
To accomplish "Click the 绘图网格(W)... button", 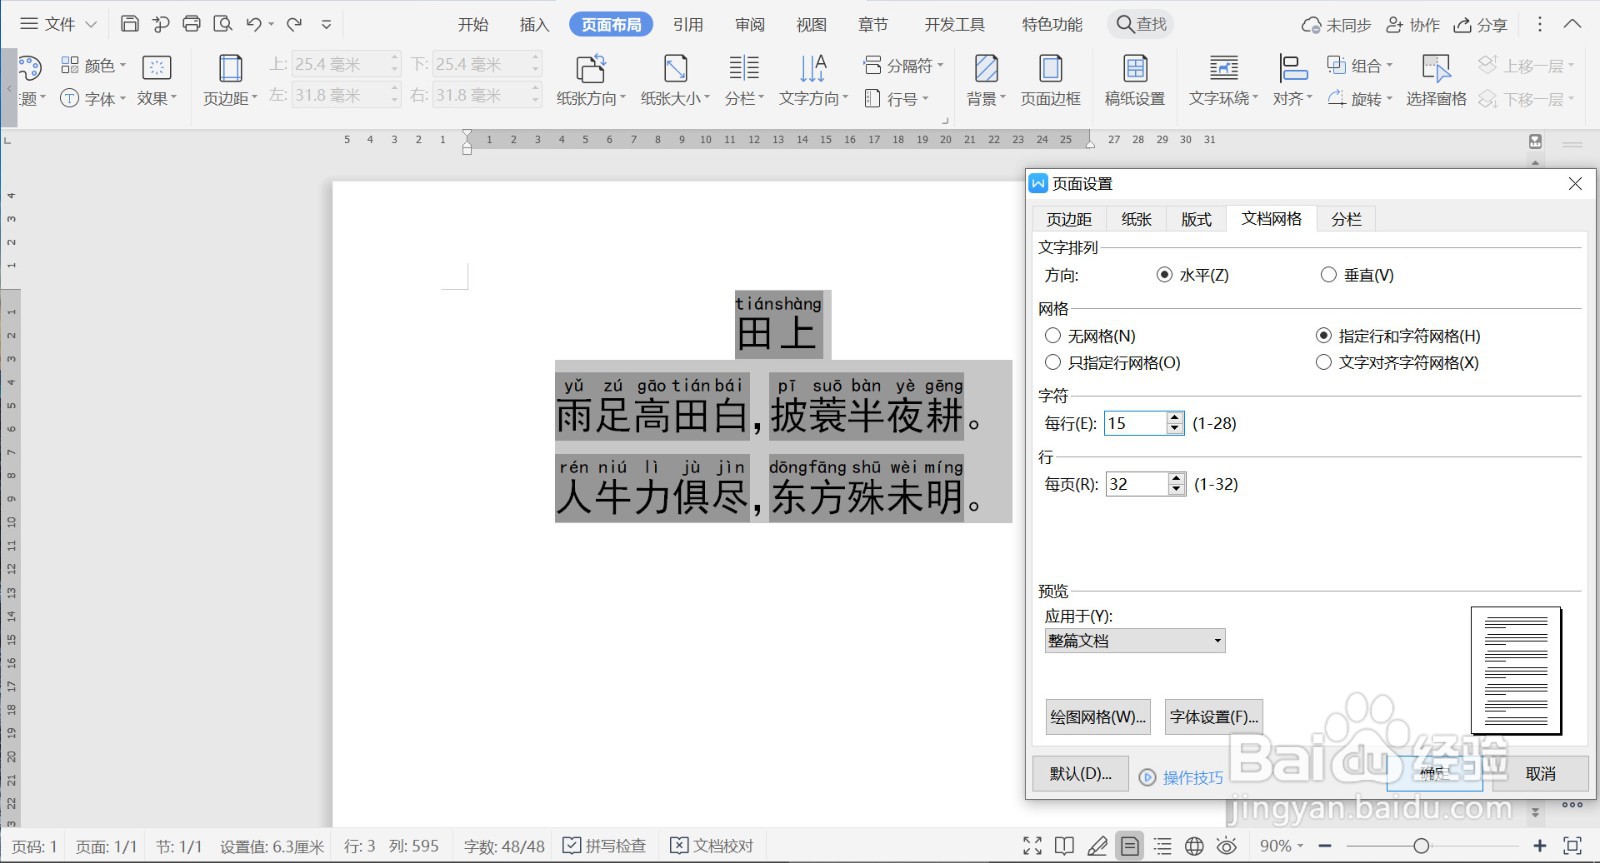I will point(1098,717).
